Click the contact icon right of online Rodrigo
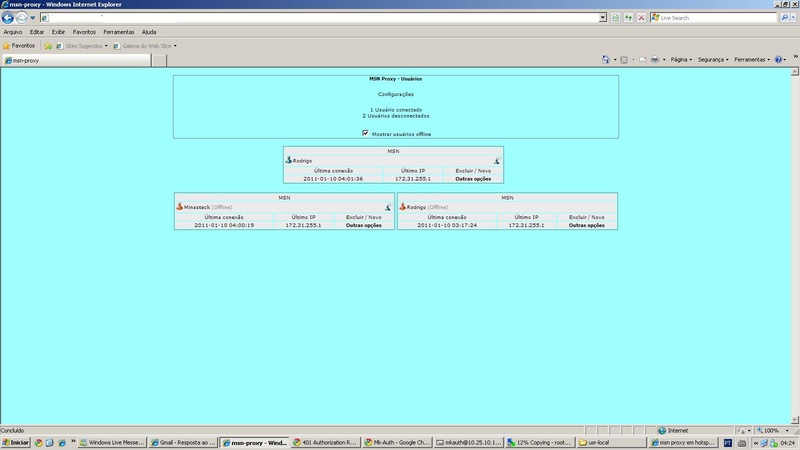 [x=496, y=161]
